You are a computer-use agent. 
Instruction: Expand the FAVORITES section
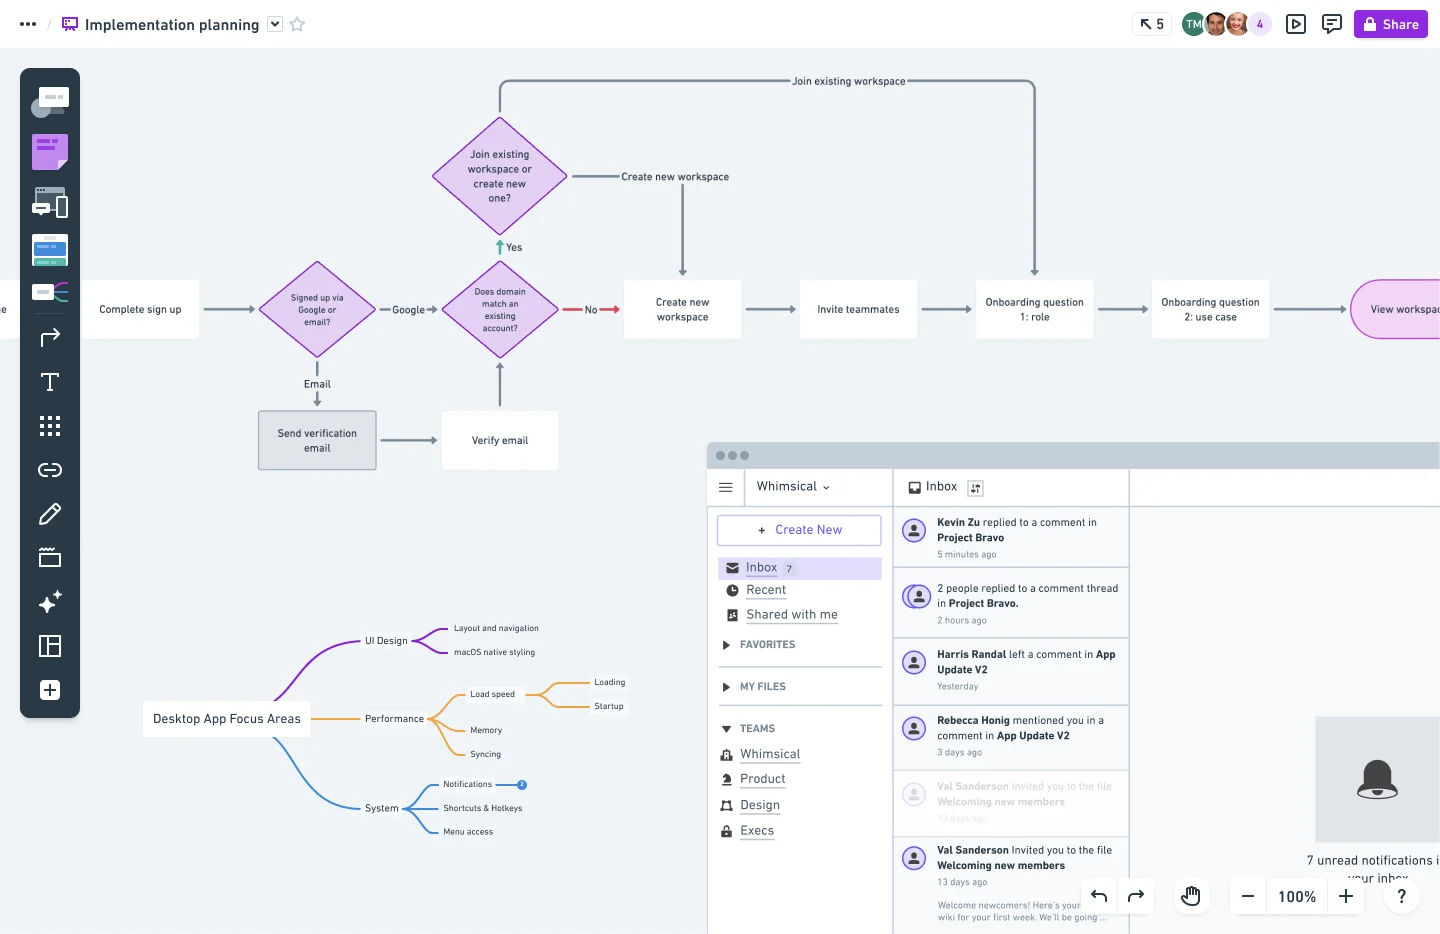(x=726, y=645)
